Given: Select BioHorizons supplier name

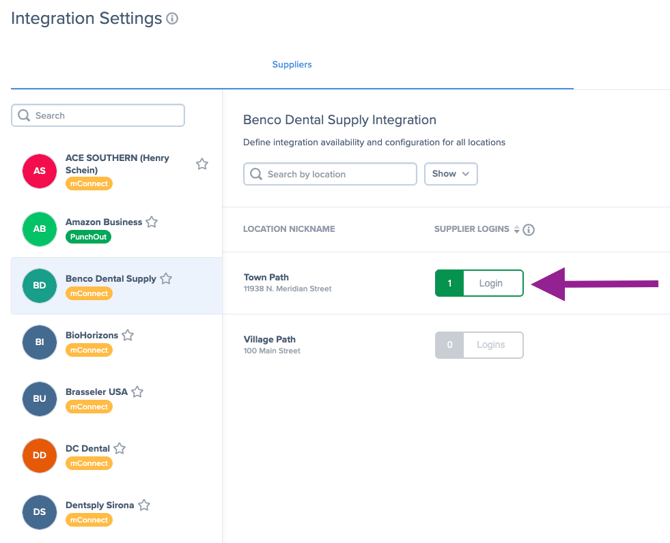Looking at the screenshot, I should click(x=92, y=335).
